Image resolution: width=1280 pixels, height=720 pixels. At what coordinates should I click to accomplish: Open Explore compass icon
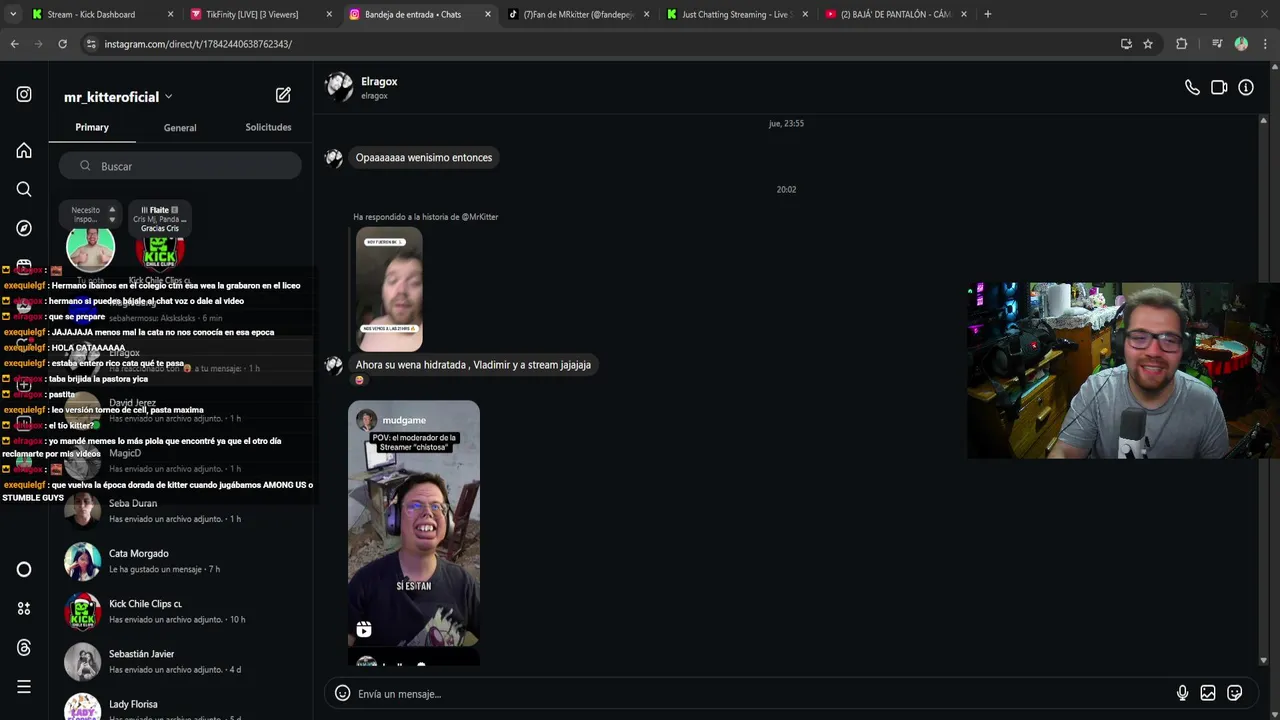tap(24, 228)
